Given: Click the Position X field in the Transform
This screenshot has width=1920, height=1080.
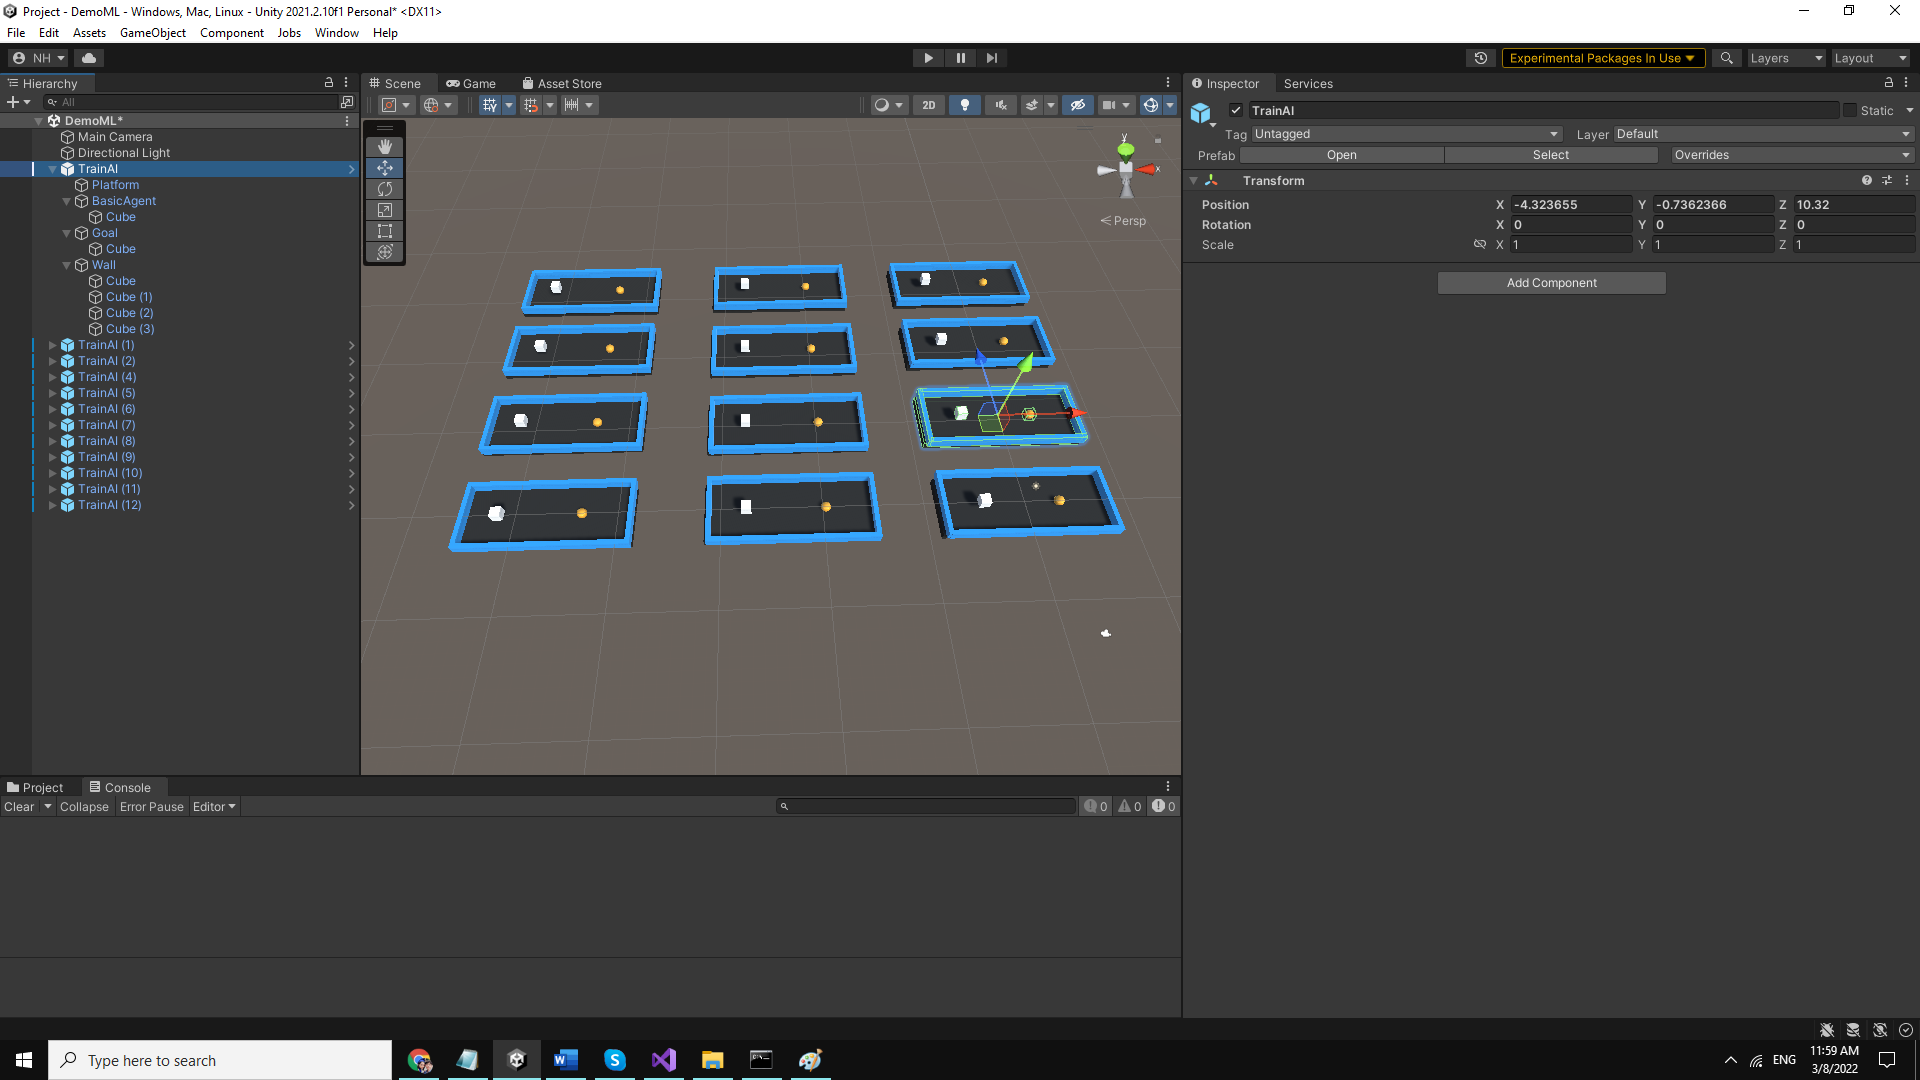Looking at the screenshot, I should click(1570, 204).
